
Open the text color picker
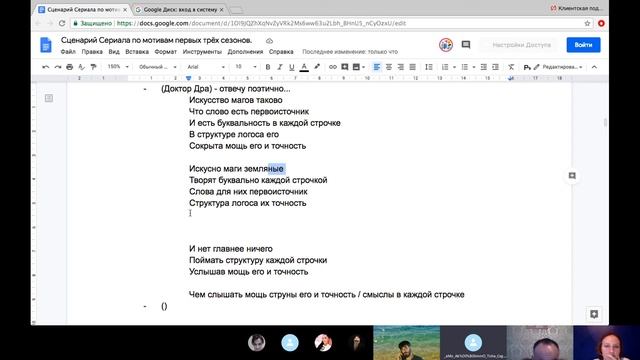(x=304, y=67)
